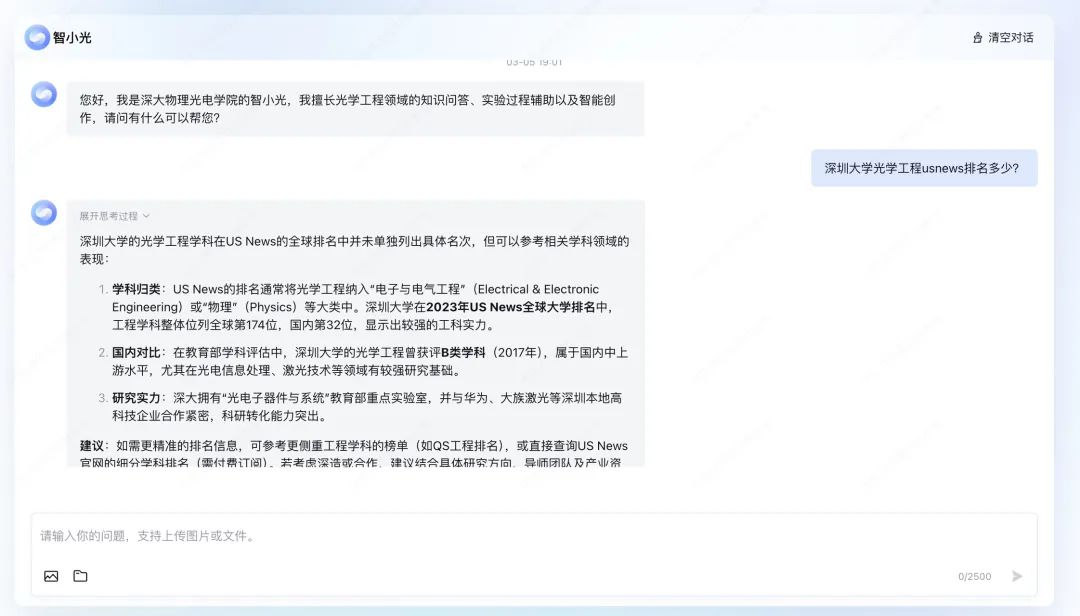1080x616 pixels.
Task: Click the chevron arrow after 展开思考过程
Action: pyautogui.click(x=146, y=216)
